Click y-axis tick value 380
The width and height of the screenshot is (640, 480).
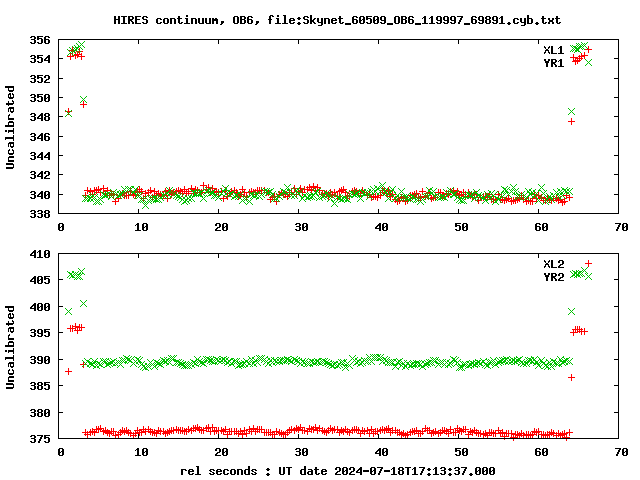click(x=40, y=413)
